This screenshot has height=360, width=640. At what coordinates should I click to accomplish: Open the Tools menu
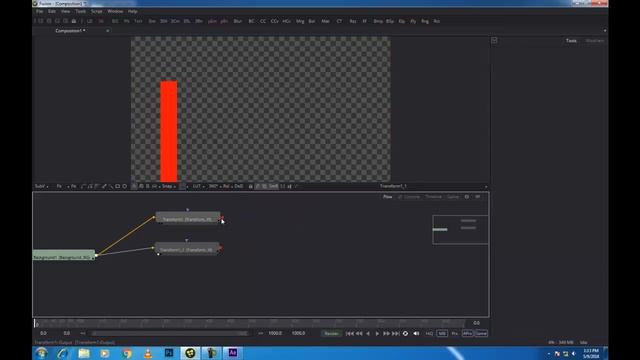(80, 11)
